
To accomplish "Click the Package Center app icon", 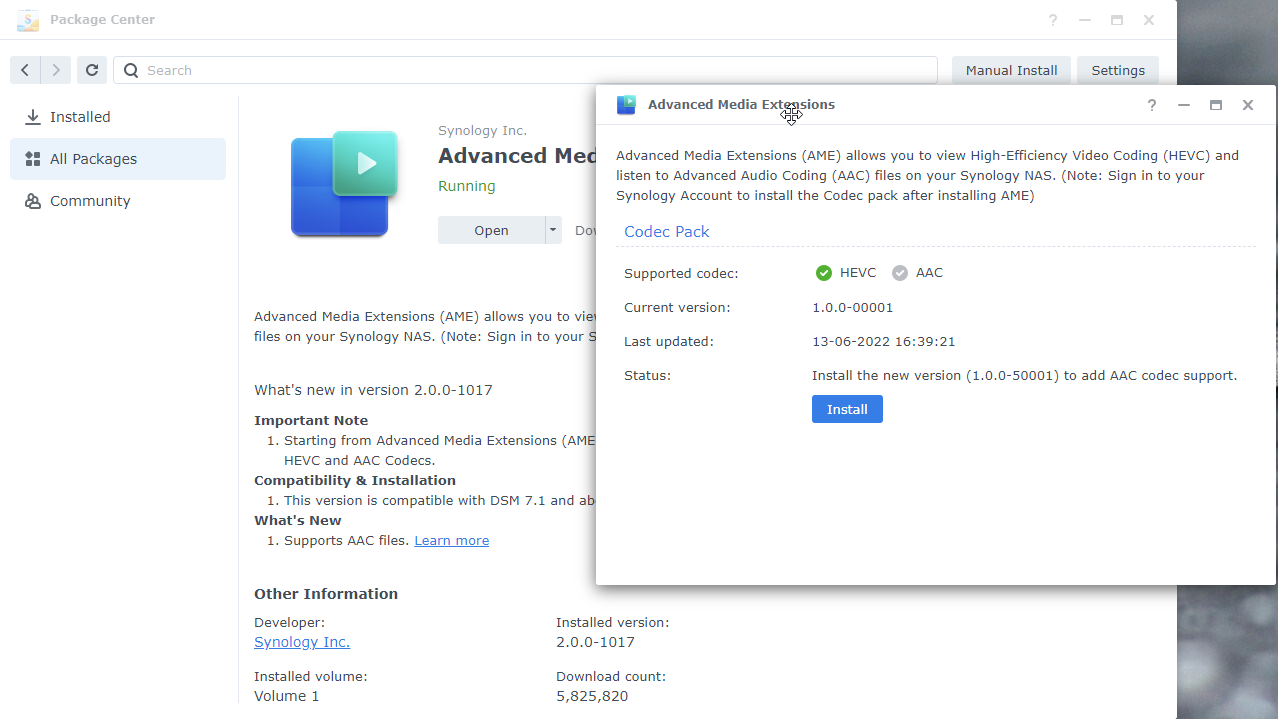I will tap(27, 19).
